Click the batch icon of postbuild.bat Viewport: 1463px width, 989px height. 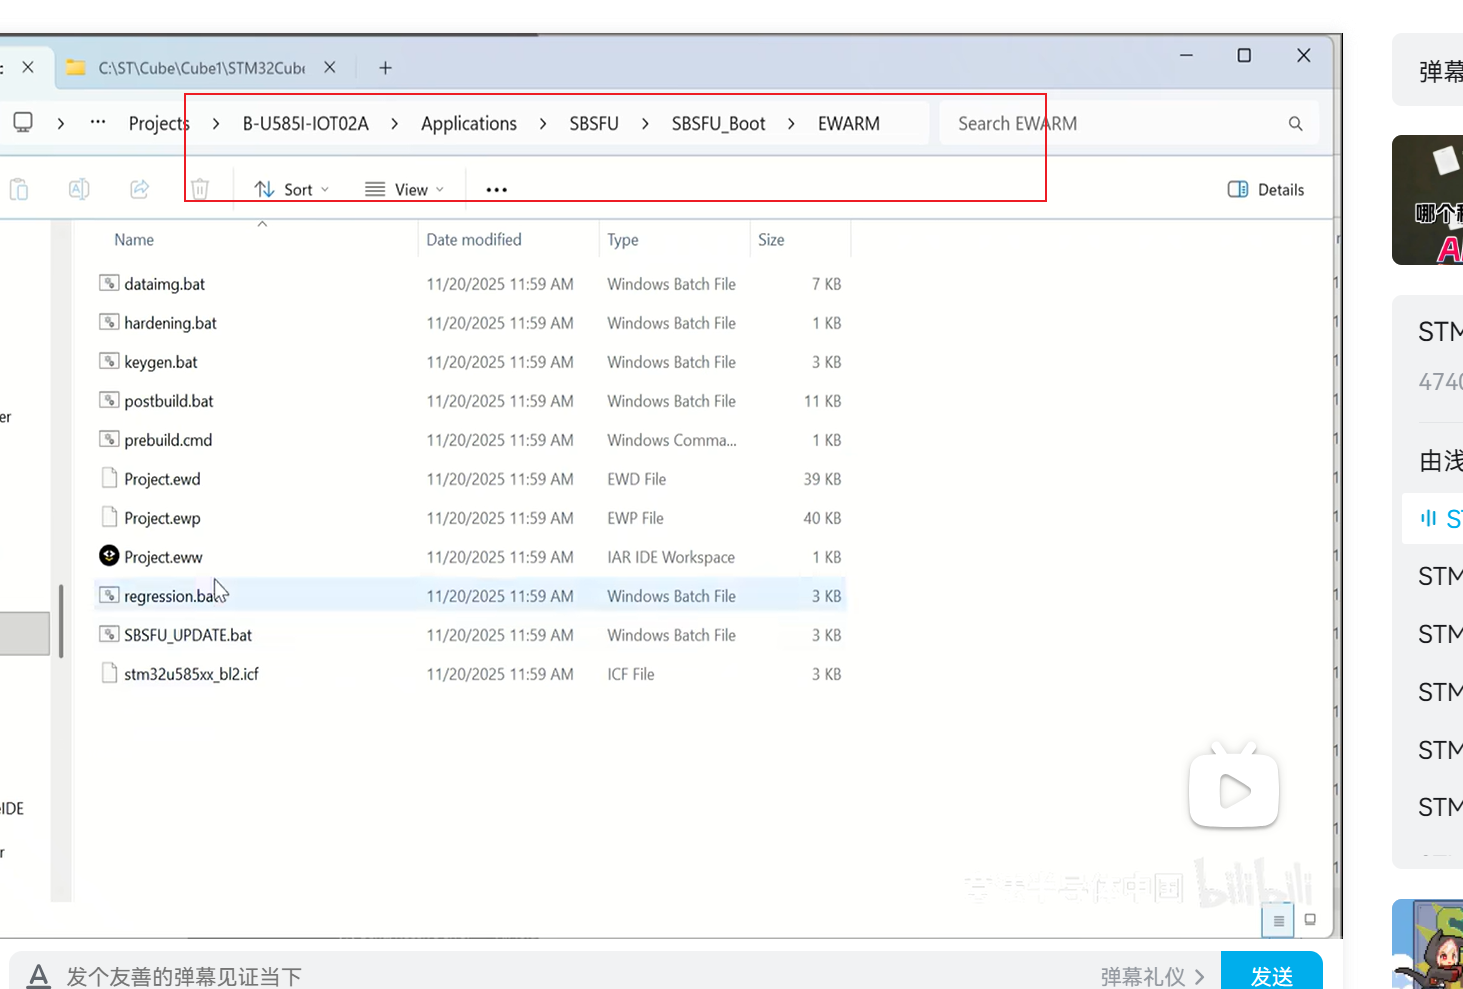pyautogui.click(x=109, y=400)
